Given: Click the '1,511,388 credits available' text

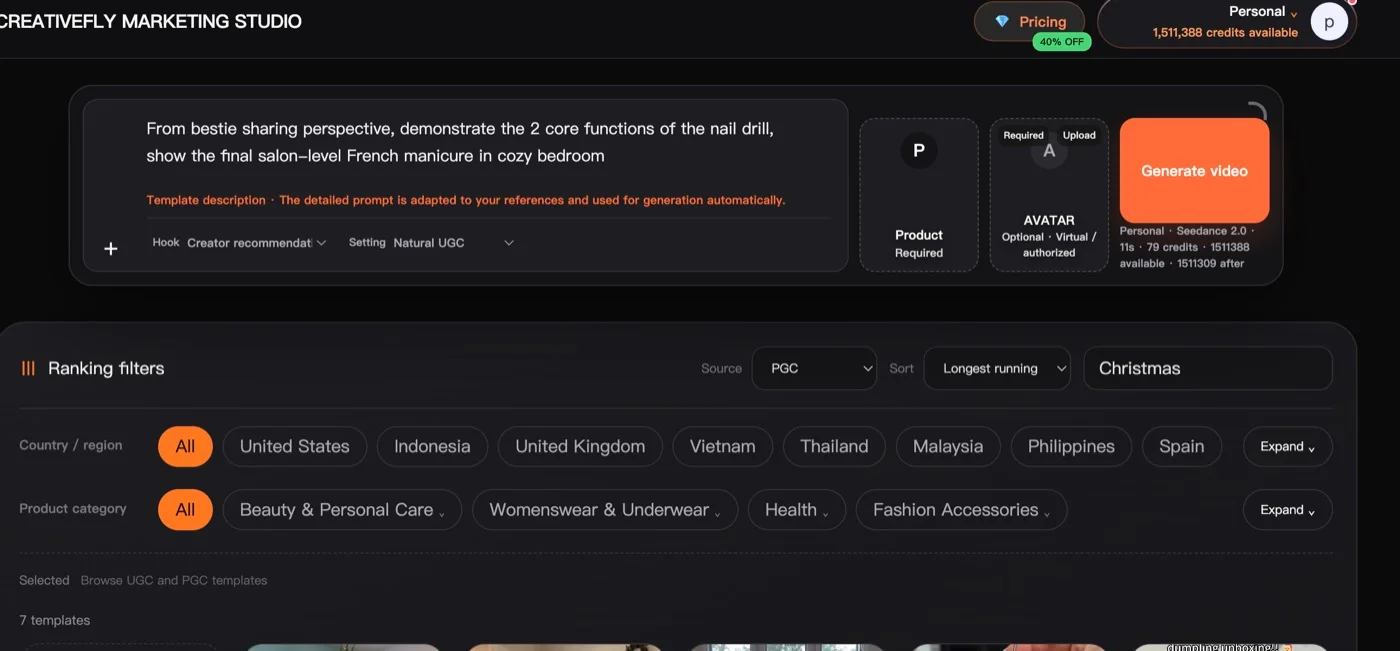Looking at the screenshot, I should click(1225, 32).
